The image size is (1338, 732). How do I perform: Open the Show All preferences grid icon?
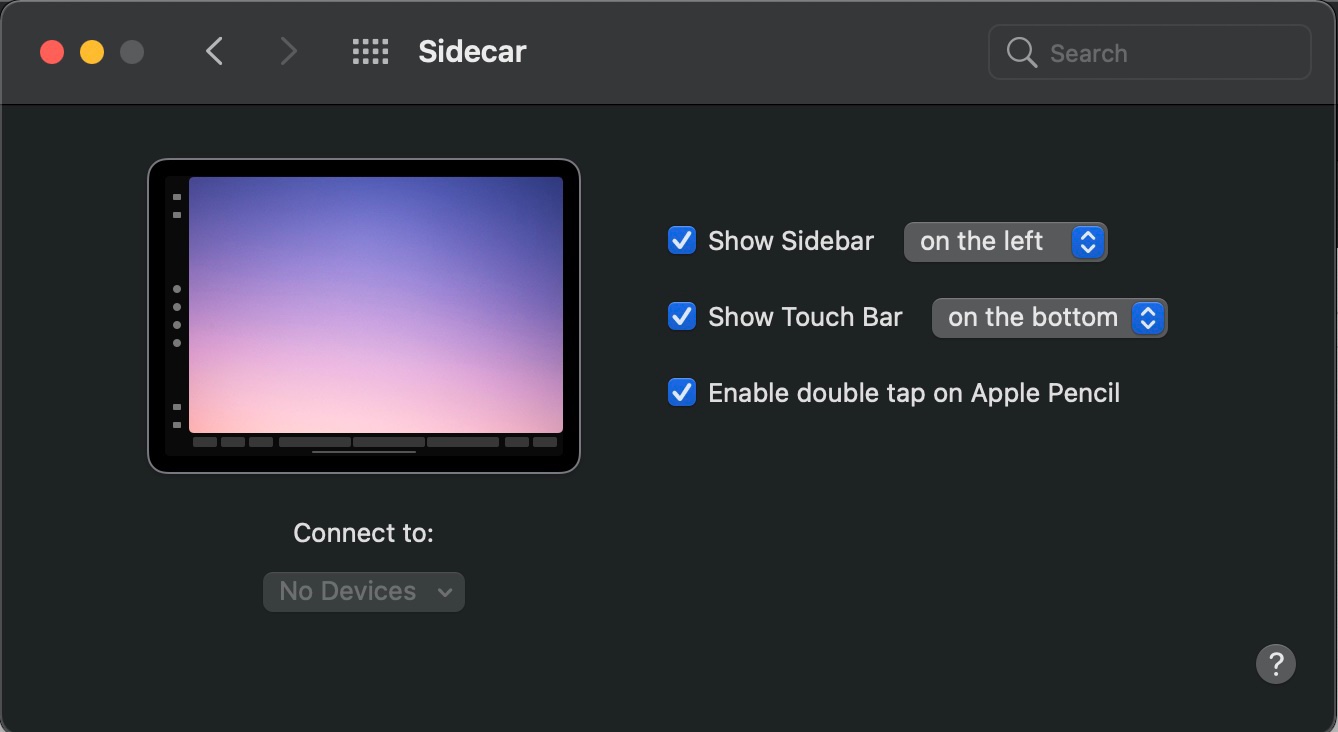click(370, 51)
